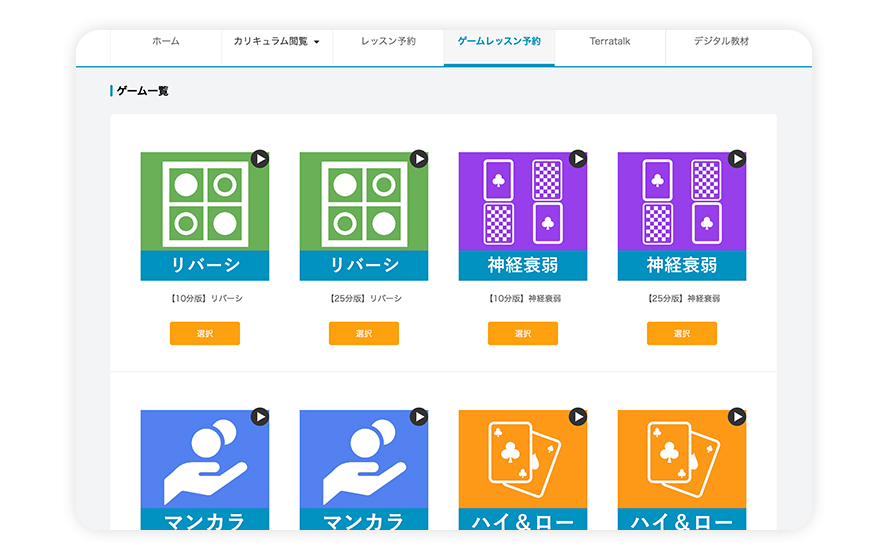
Task: Open the 10分版 リバーシ game thumbnail
Action: point(205,215)
